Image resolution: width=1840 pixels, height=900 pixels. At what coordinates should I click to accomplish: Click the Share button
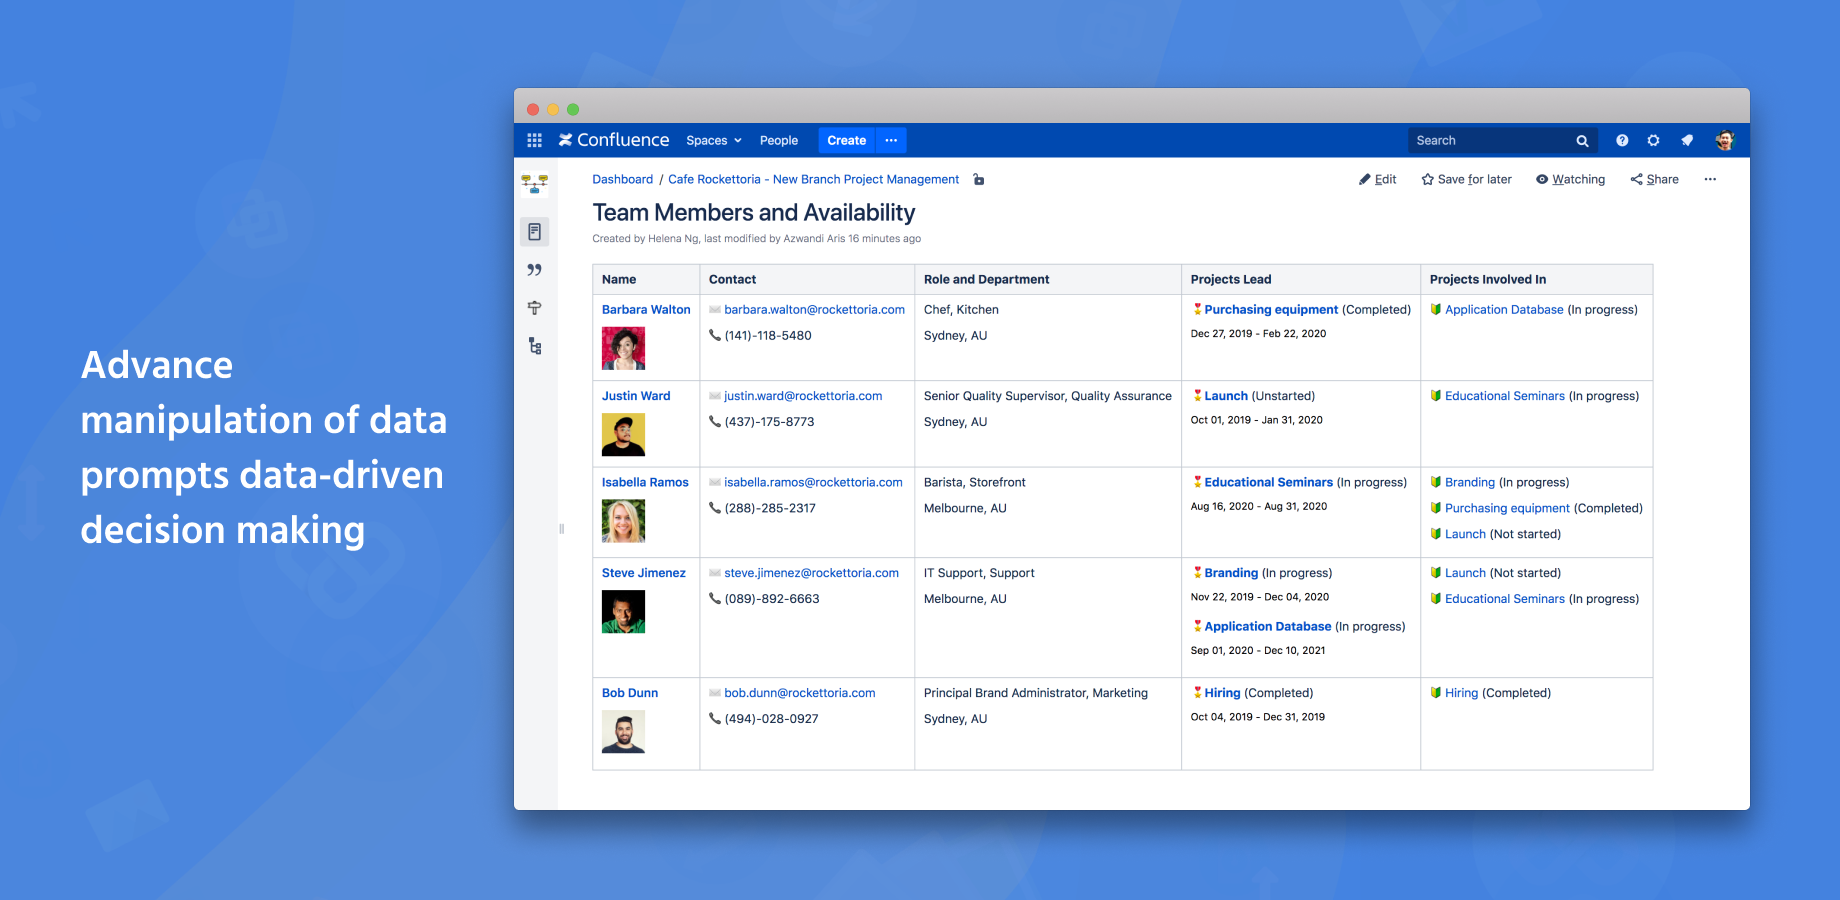pos(1654,180)
